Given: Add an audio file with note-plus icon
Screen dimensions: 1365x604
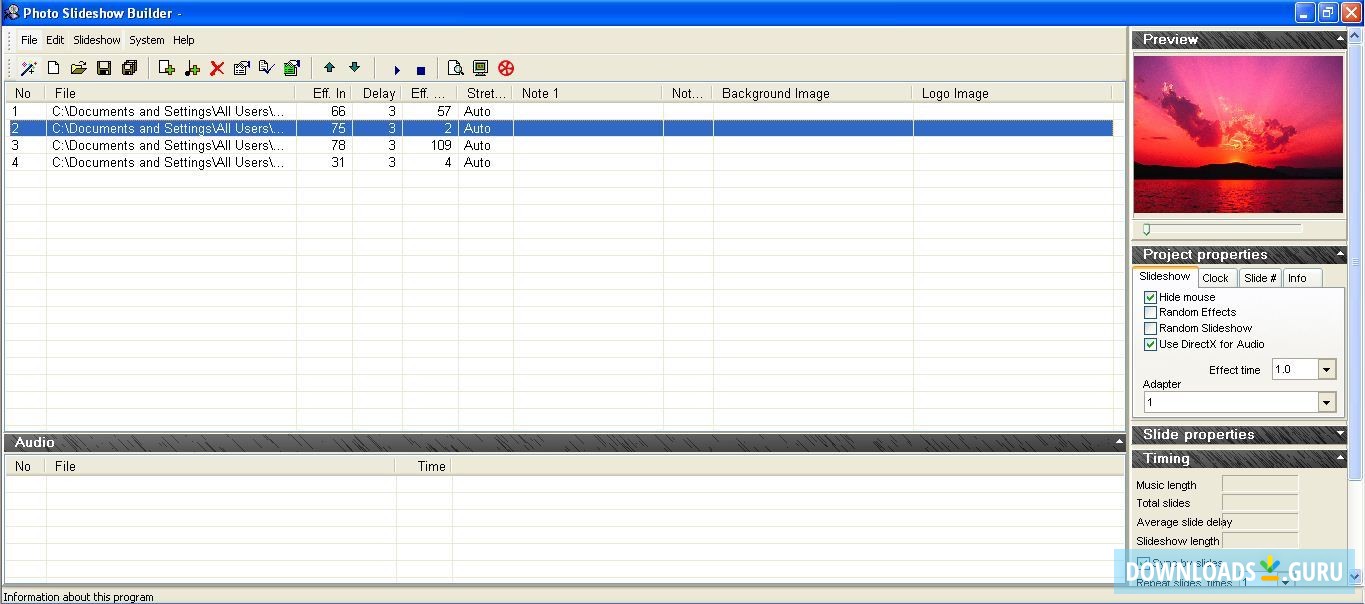Looking at the screenshot, I should coord(192,68).
